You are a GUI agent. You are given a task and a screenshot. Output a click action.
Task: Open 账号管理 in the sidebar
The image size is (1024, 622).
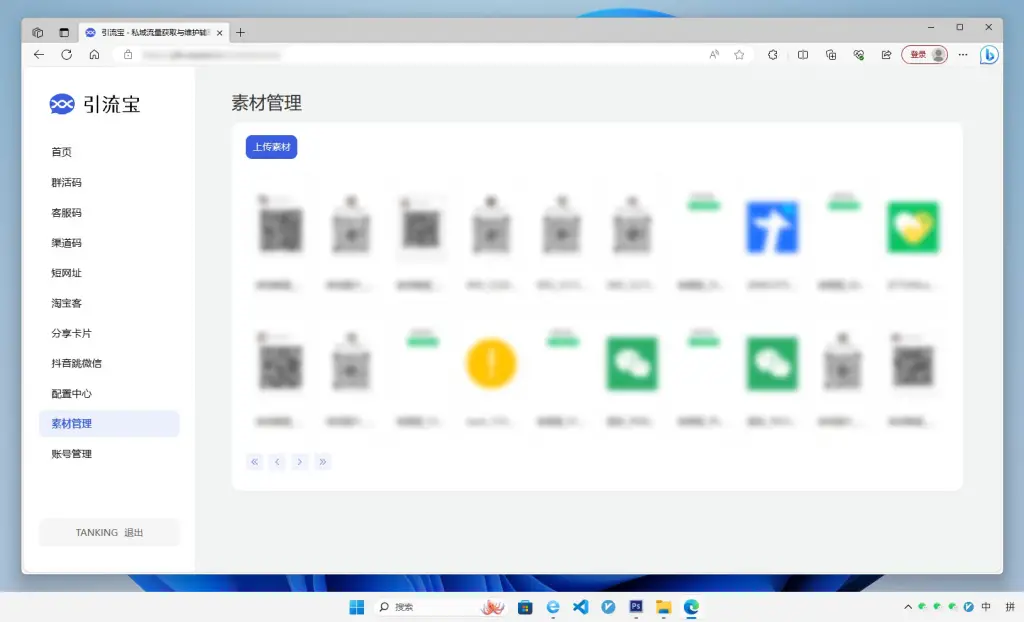point(71,454)
